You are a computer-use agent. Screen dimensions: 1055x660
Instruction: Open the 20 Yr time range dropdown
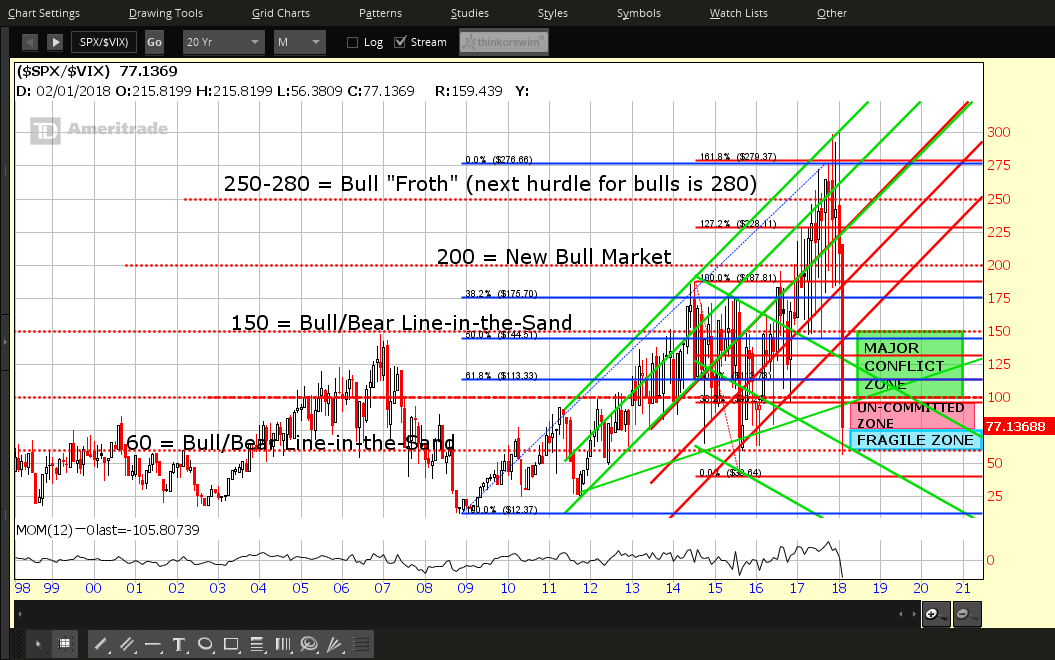(223, 42)
